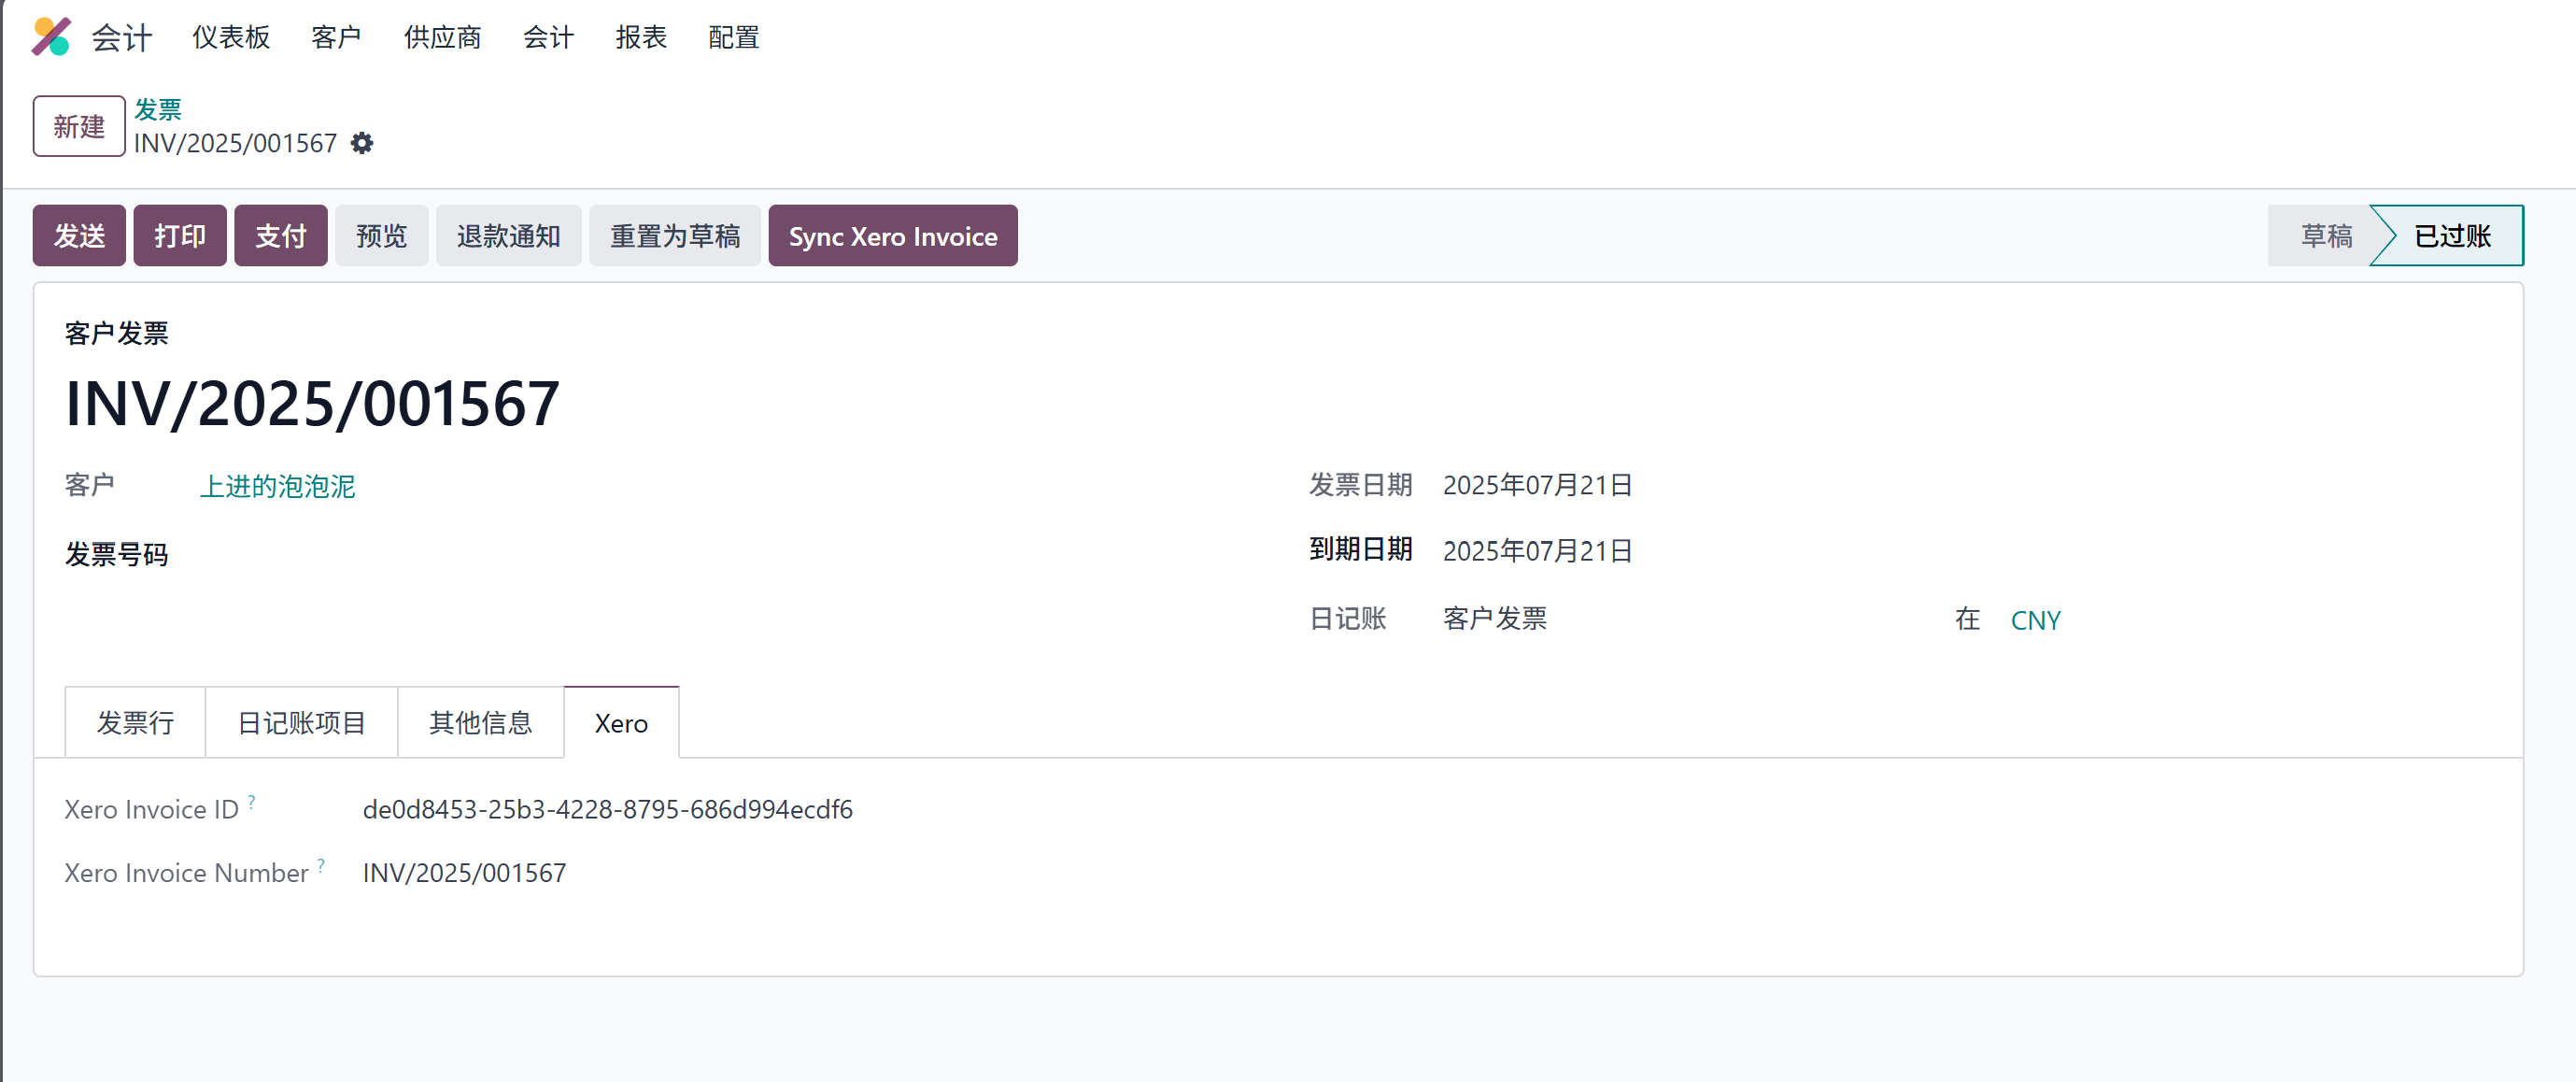Create a new record with 新建
The height and width of the screenshot is (1082, 2576).
pyautogui.click(x=79, y=126)
